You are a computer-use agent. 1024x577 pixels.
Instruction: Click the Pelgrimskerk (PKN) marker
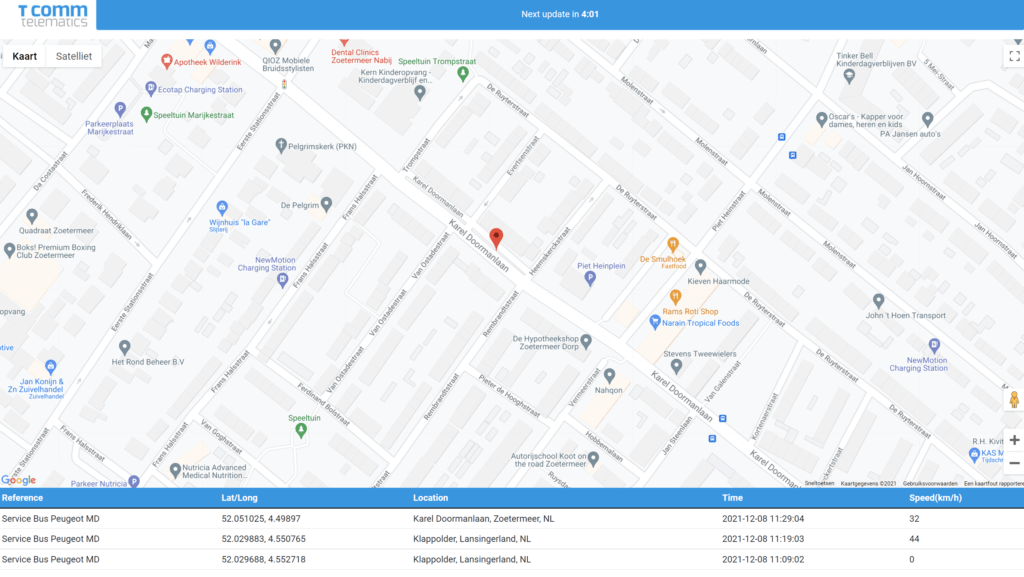[281, 146]
